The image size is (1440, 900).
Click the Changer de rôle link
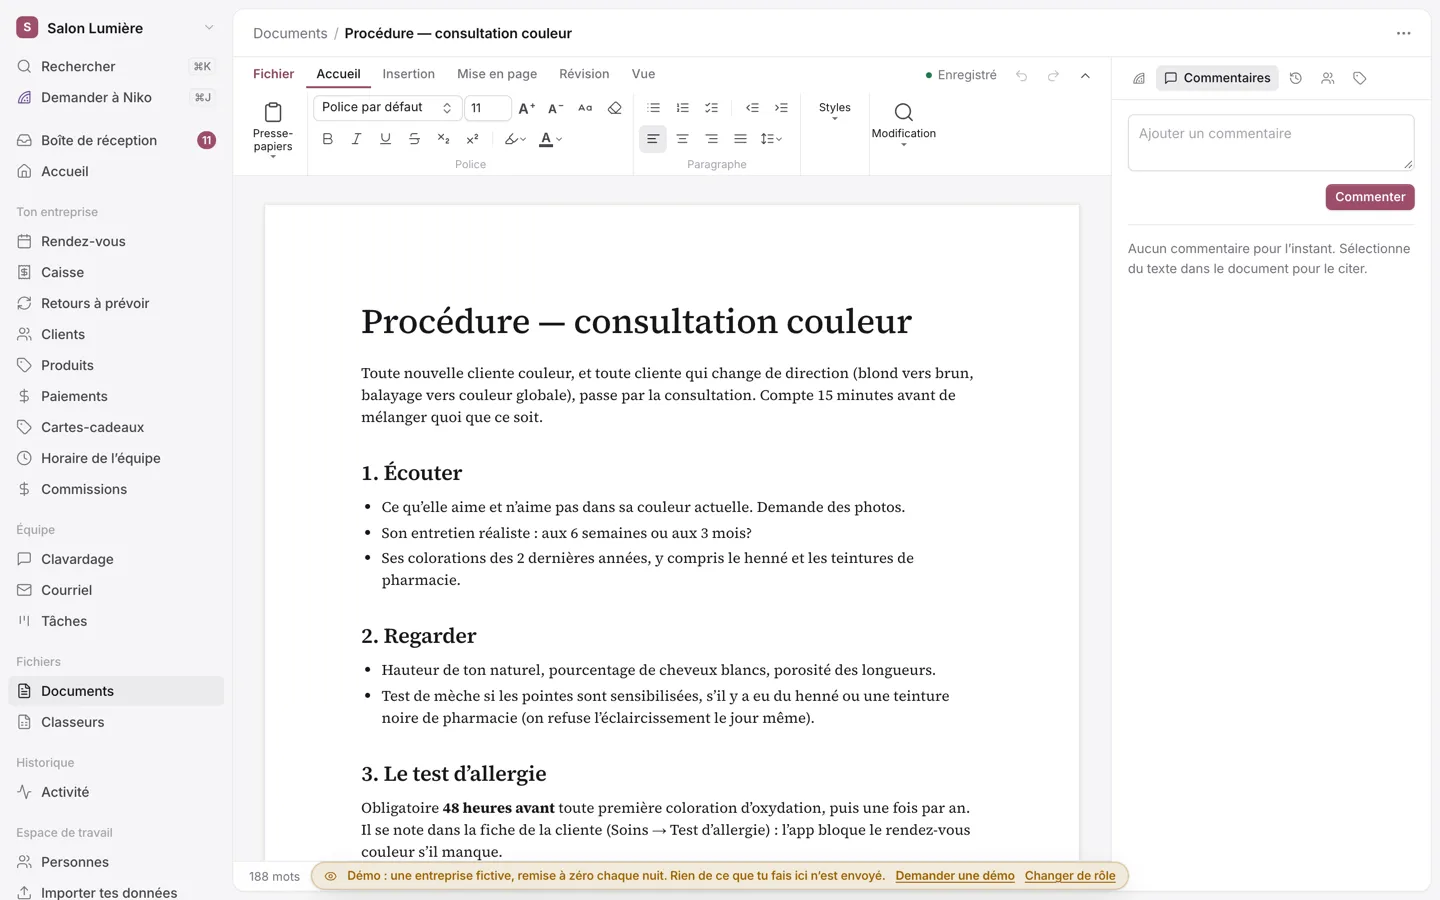(x=1070, y=876)
